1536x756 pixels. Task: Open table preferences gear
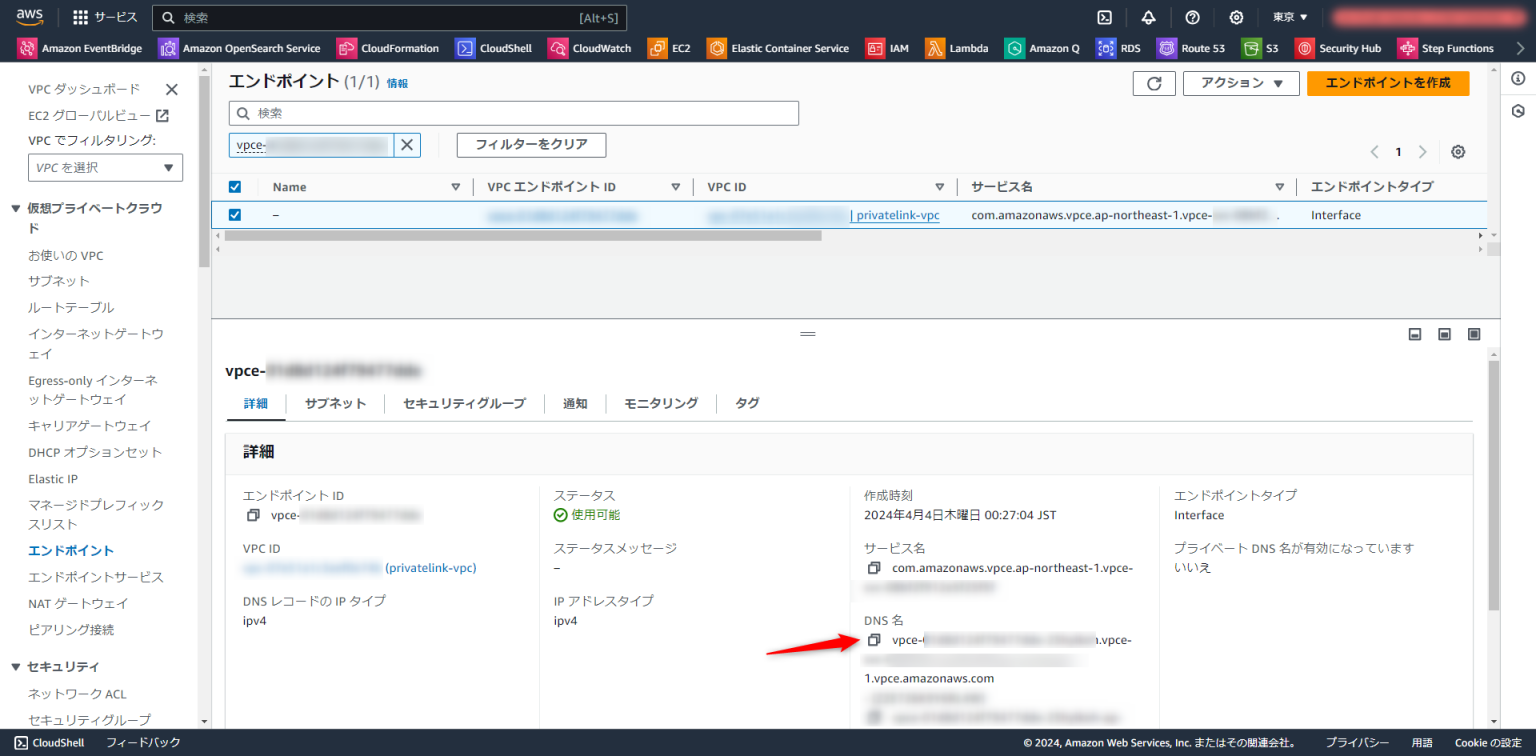tap(1457, 151)
